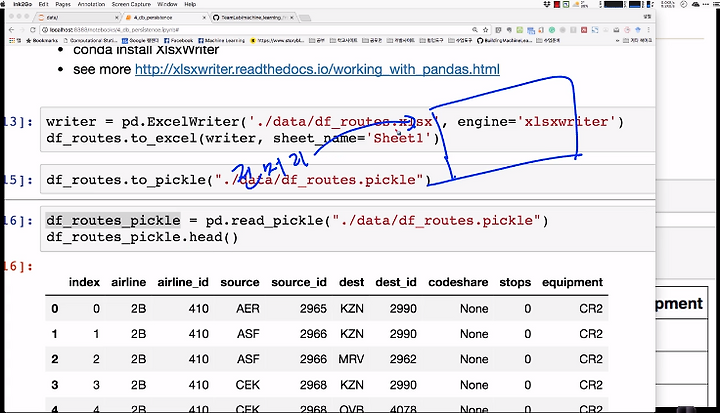Open the Facebook bookmark
720x413 pixels.
pyautogui.click(x=179, y=40)
